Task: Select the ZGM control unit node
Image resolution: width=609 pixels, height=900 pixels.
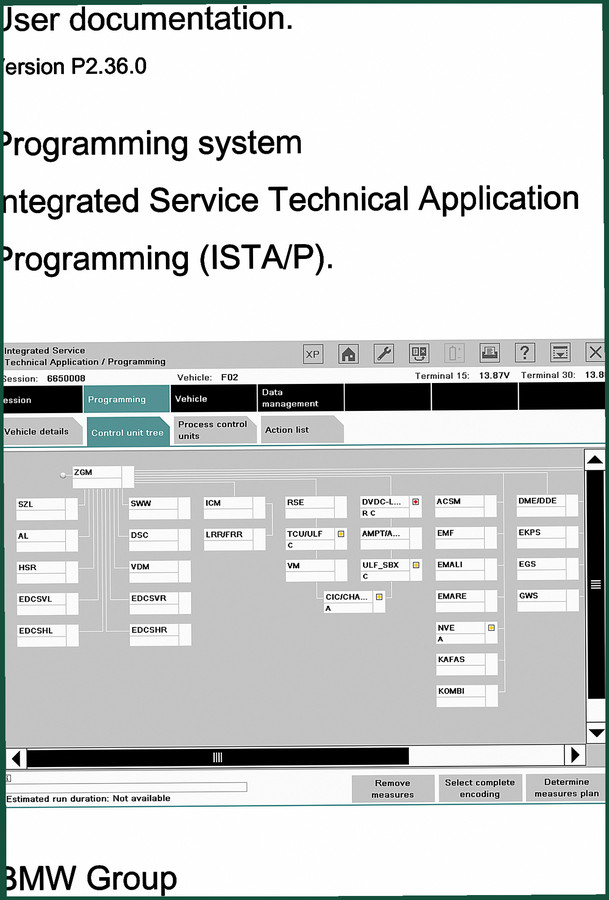Action: pos(103,477)
